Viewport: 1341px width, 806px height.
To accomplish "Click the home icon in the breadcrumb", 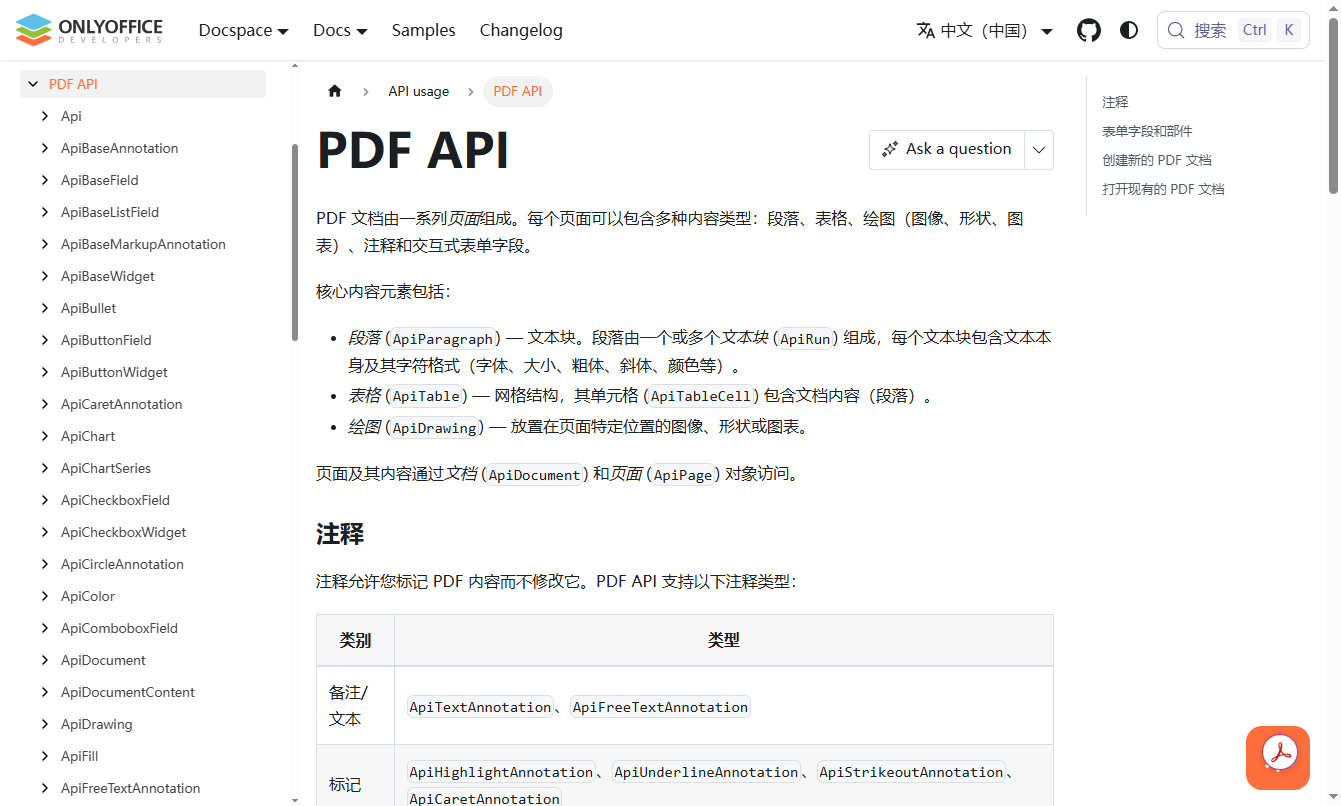I will pos(335,91).
